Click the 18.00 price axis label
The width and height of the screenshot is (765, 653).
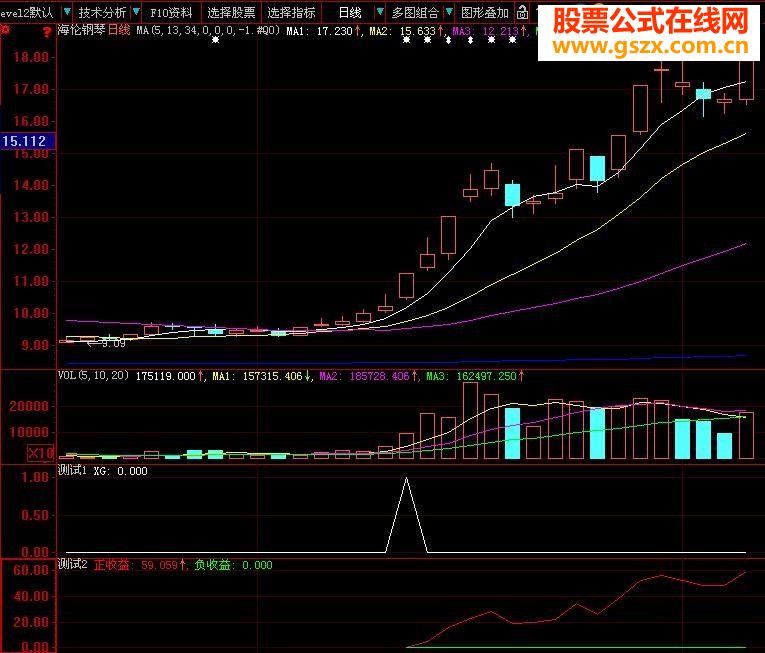[30, 57]
